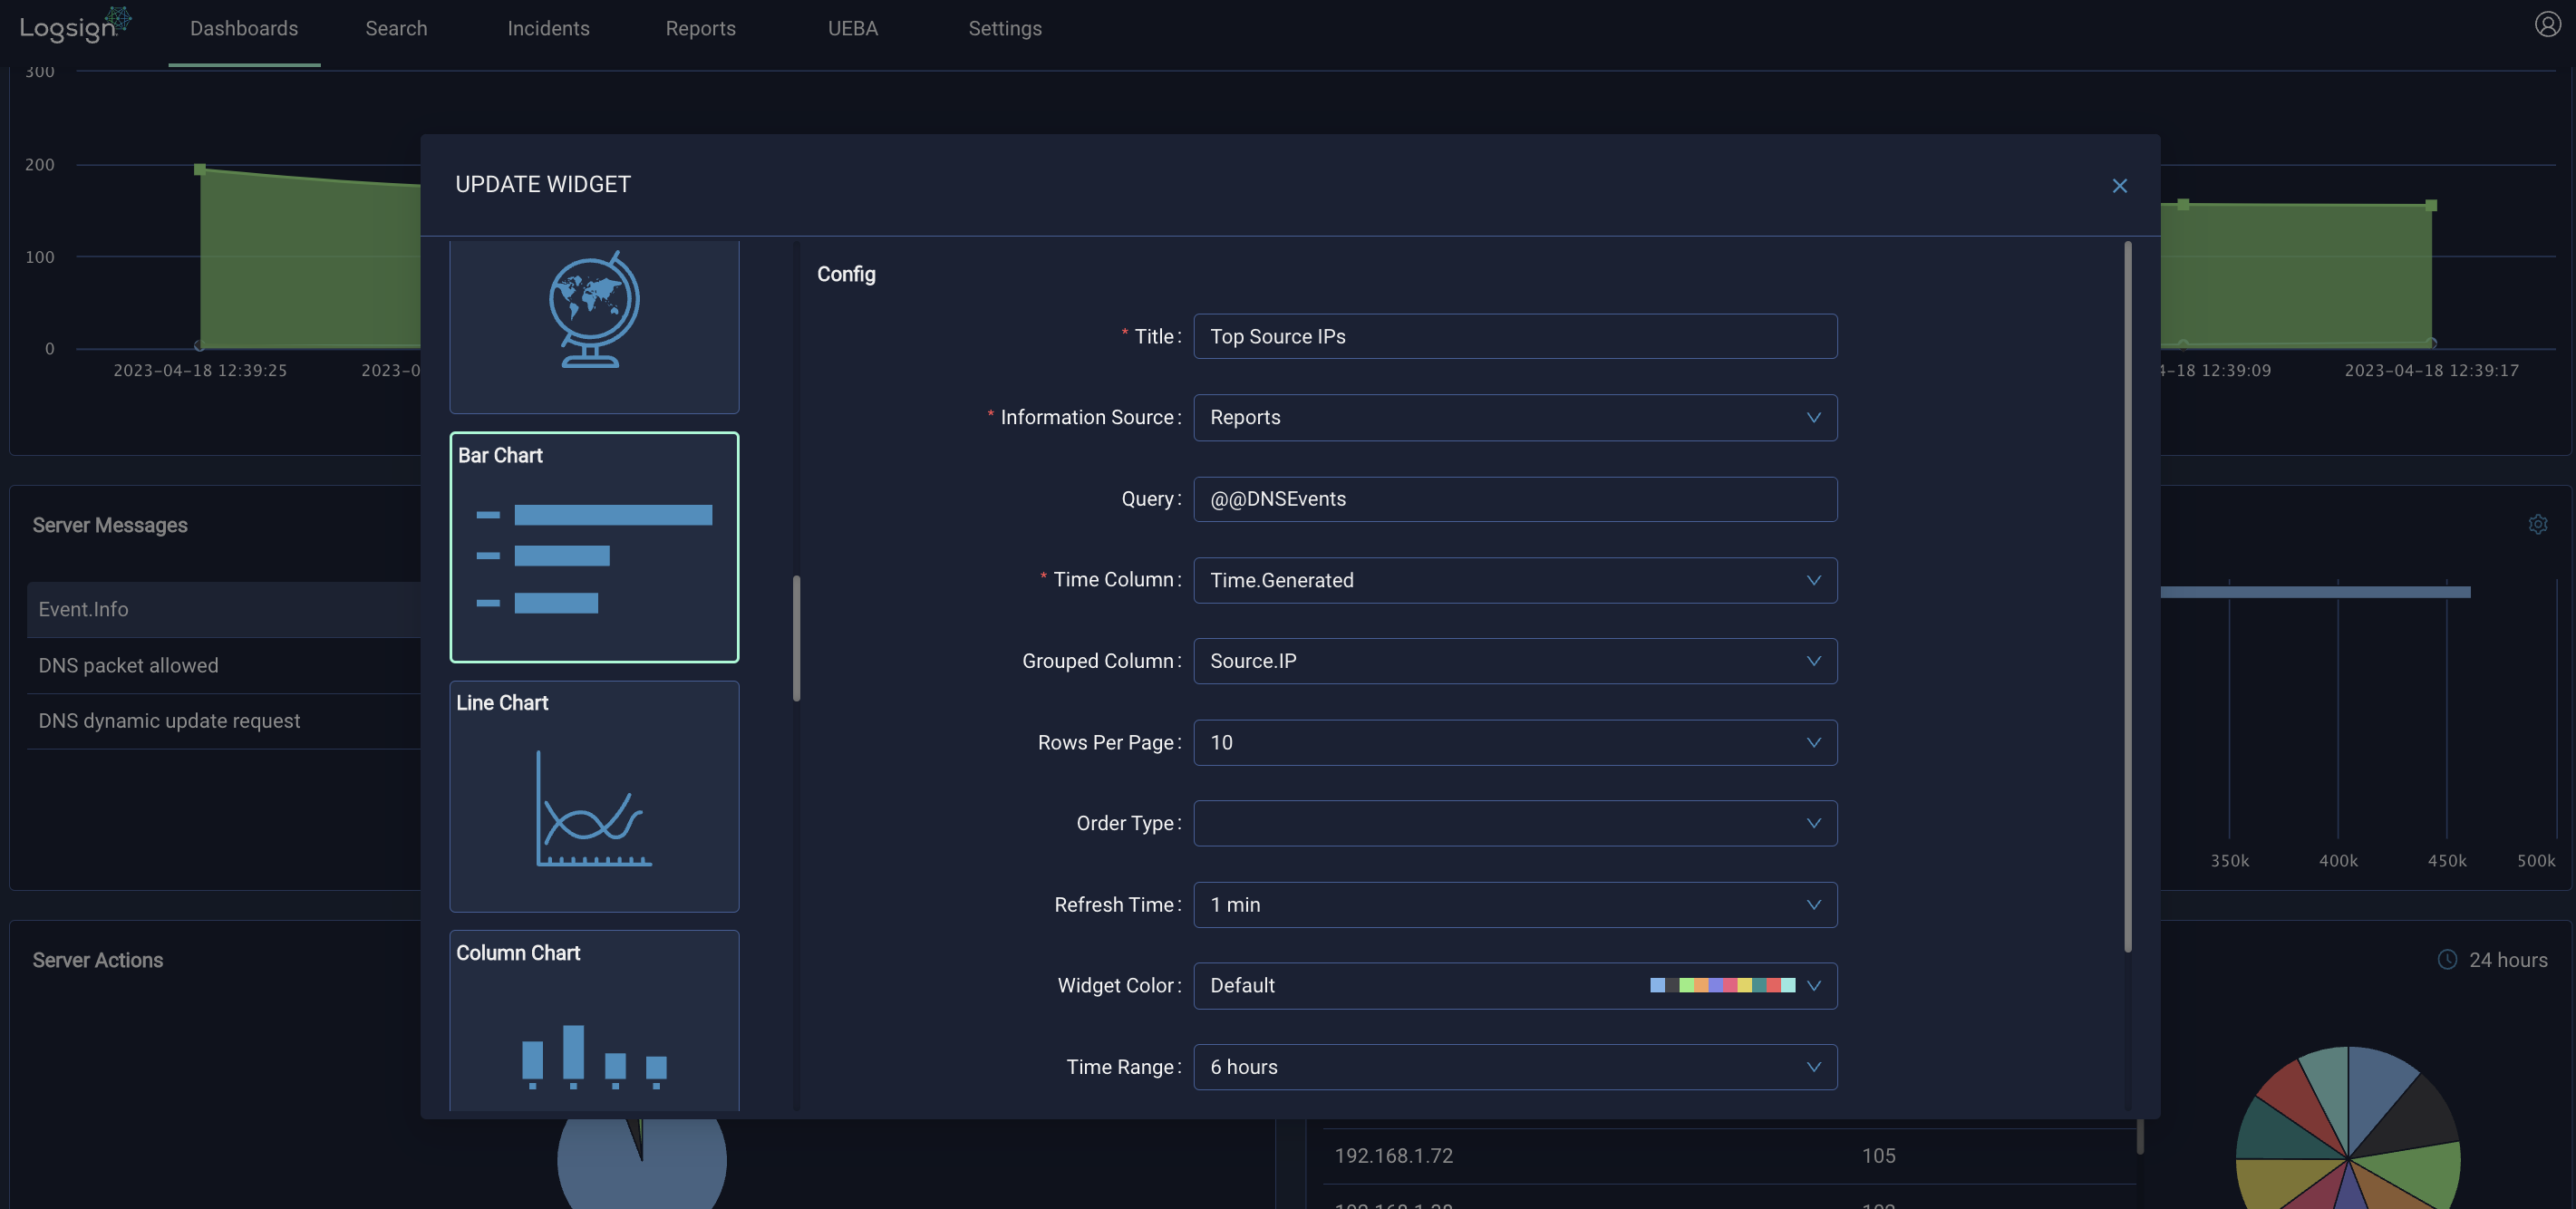Screen dimensions: 2576x1209
Task: Open the Information Source dropdown
Action: click(1515, 417)
